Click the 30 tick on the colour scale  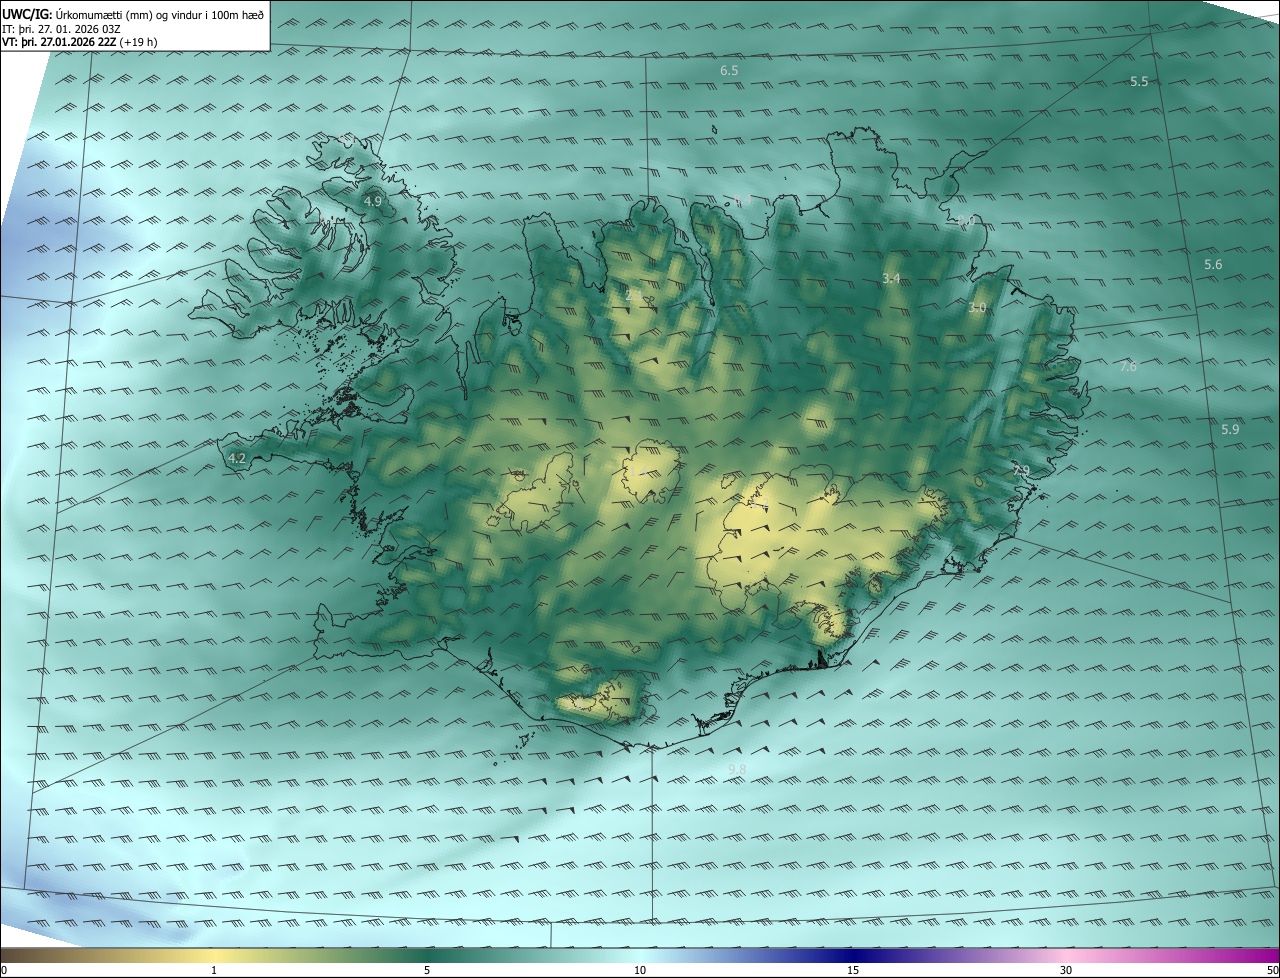(x=1066, y=970)
